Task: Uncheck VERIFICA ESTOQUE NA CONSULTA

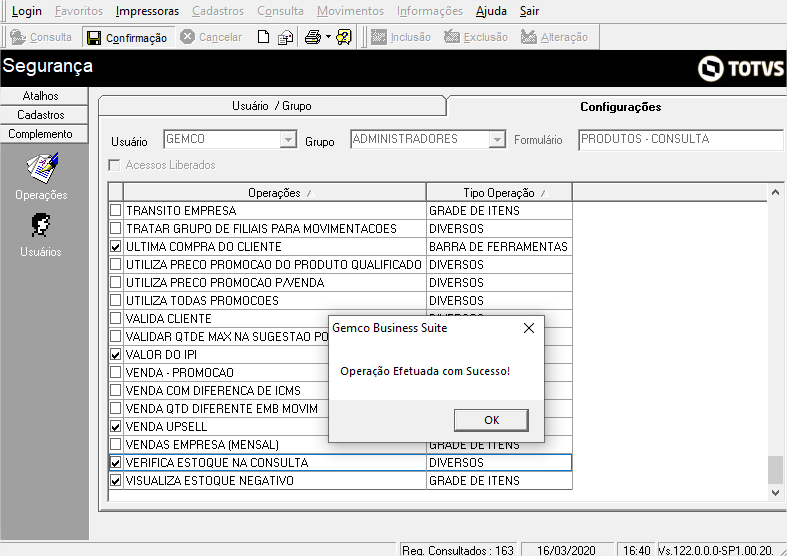Action: coord(115,462)
